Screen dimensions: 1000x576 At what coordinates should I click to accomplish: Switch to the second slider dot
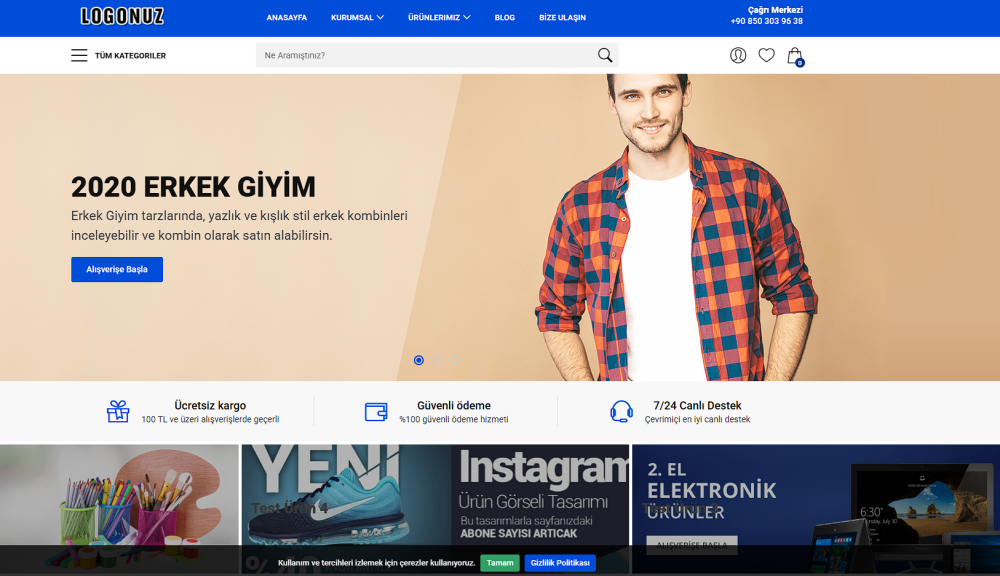tap(437, 360)
